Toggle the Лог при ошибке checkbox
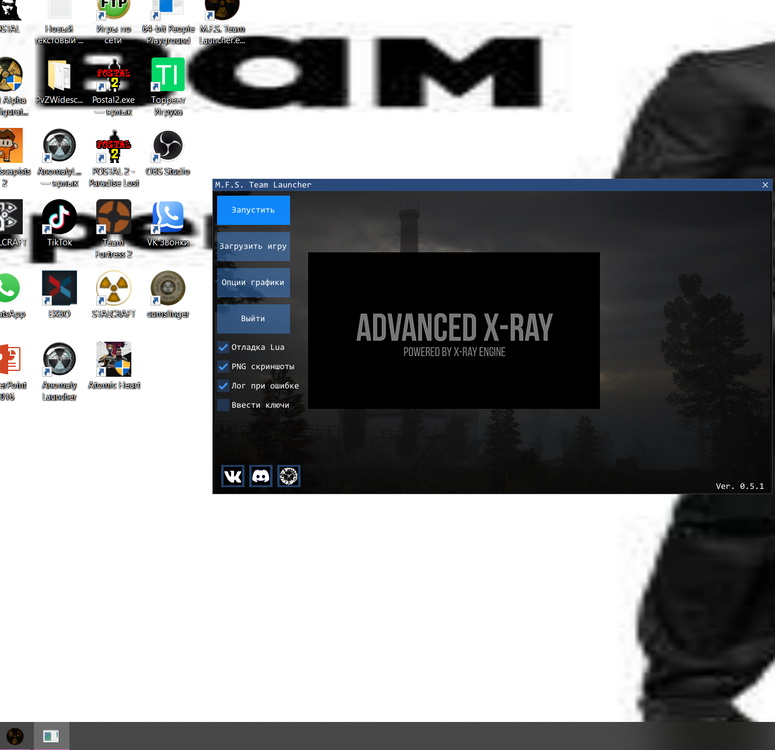The height and width of the screenshot is (750, 775). point(223,386)
